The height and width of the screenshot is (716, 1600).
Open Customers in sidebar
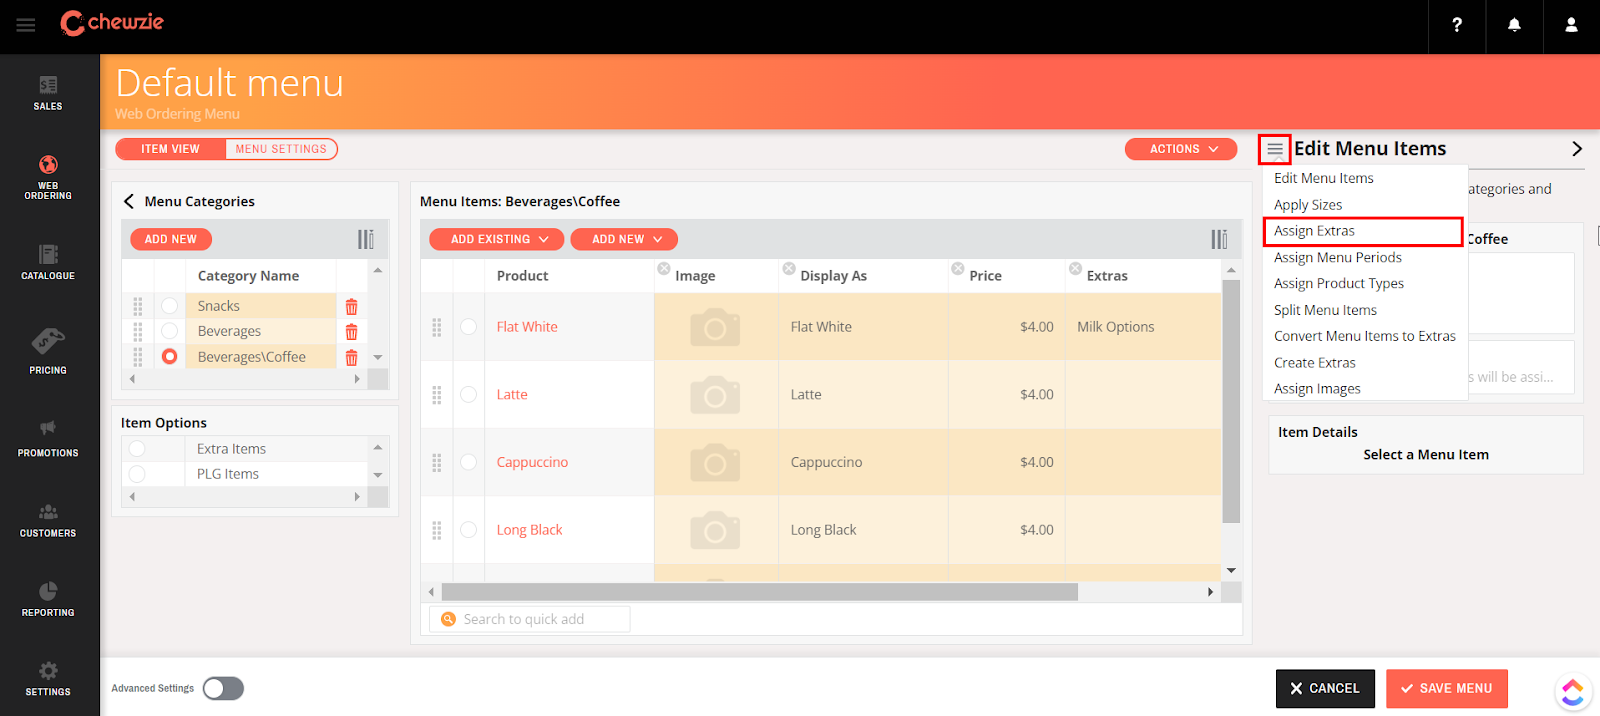coord(48,521)
